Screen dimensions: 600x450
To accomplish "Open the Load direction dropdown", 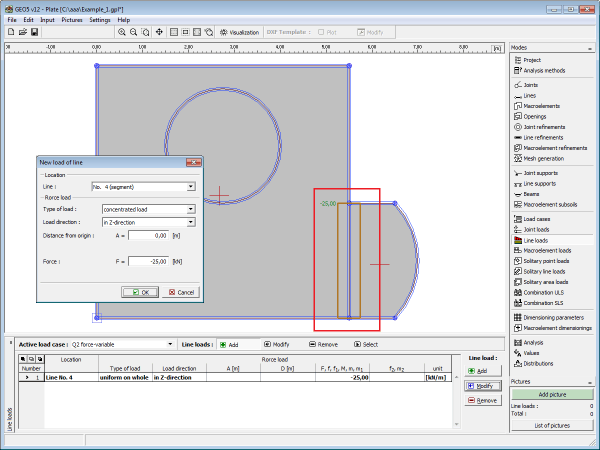I will coord(190,222).
